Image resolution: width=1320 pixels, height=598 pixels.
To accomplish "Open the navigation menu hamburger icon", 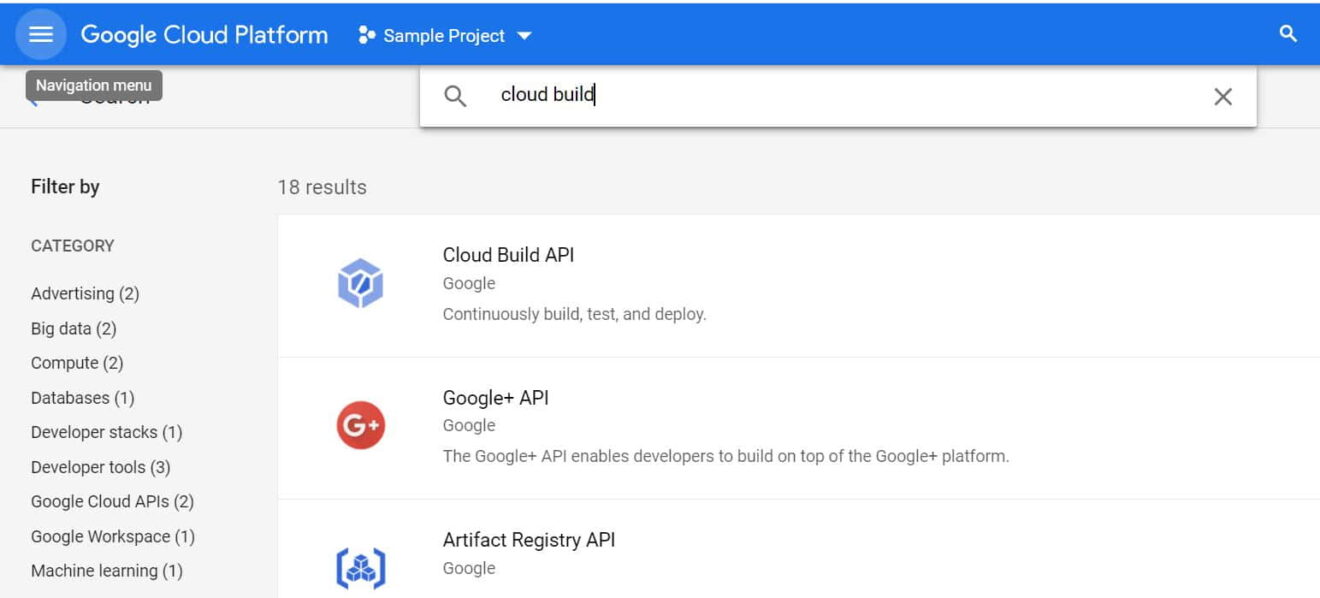I will 41,33.
